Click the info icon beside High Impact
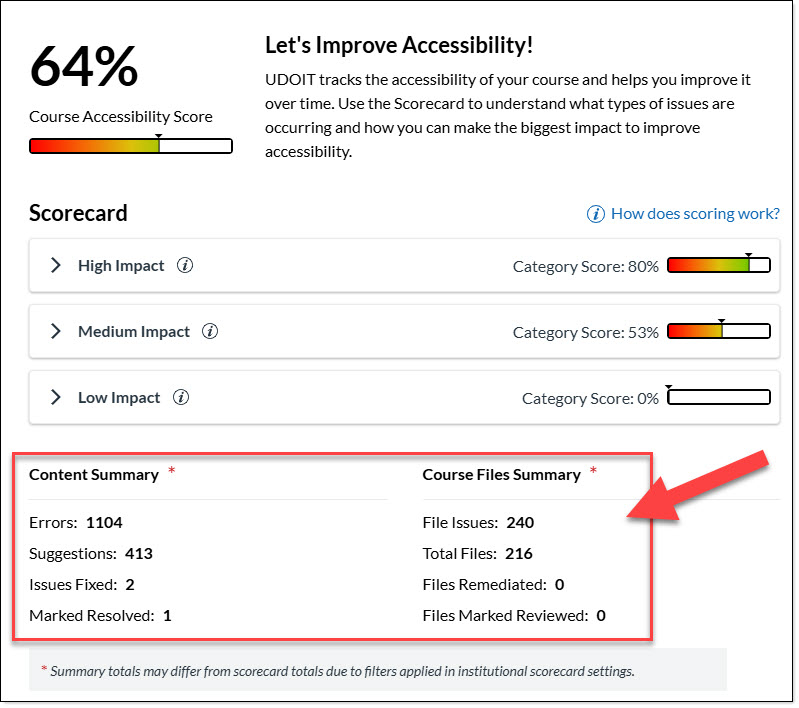 [x=185, y=266]
